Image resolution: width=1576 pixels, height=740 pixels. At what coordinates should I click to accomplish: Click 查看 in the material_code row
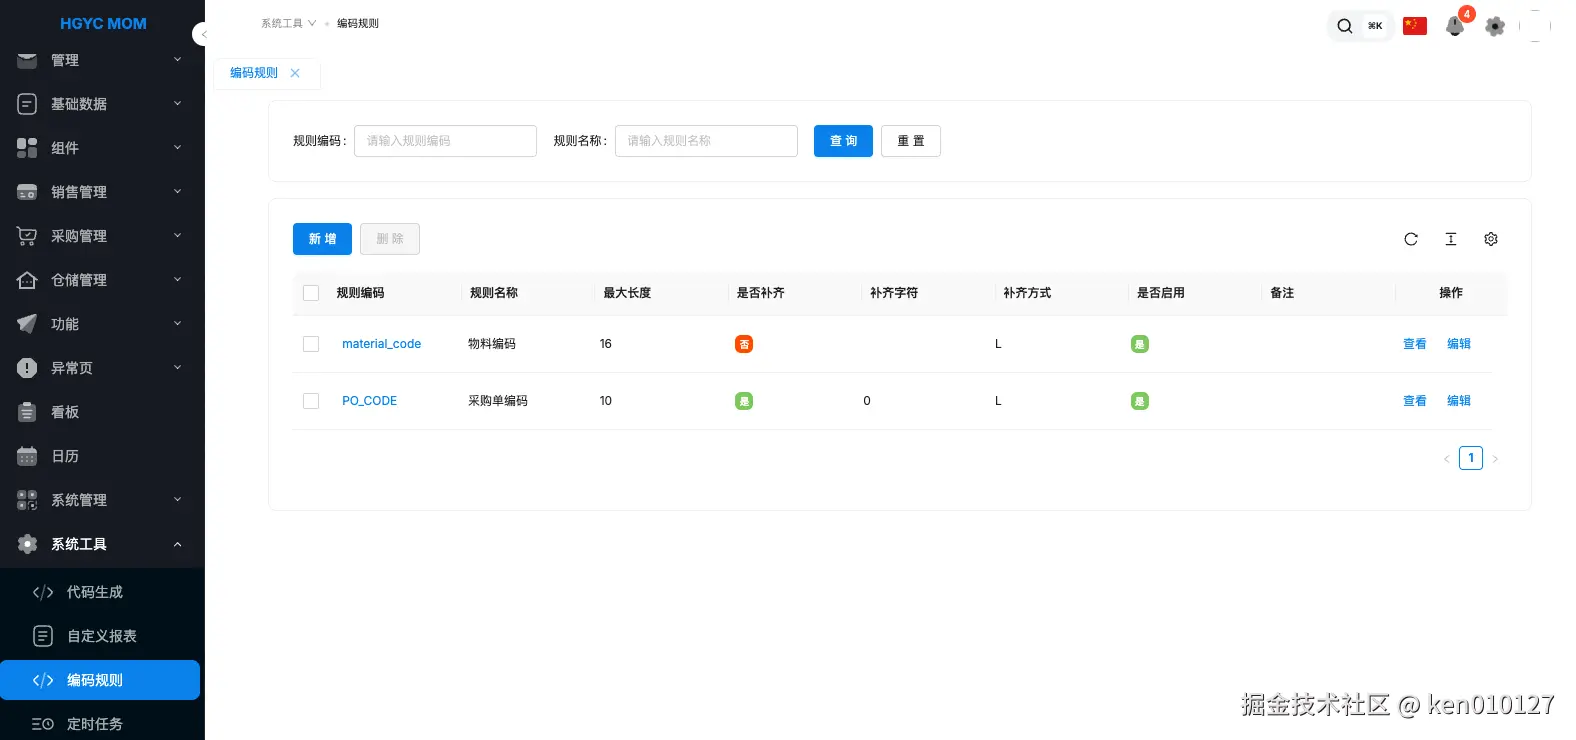coord(1415,344)
